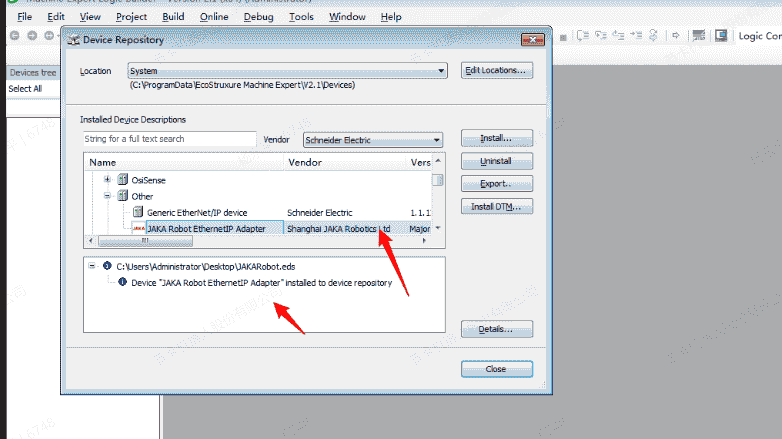This screenshot has width=782, height=439.
Task: Click the Install... button
Action: pos(496,138)
